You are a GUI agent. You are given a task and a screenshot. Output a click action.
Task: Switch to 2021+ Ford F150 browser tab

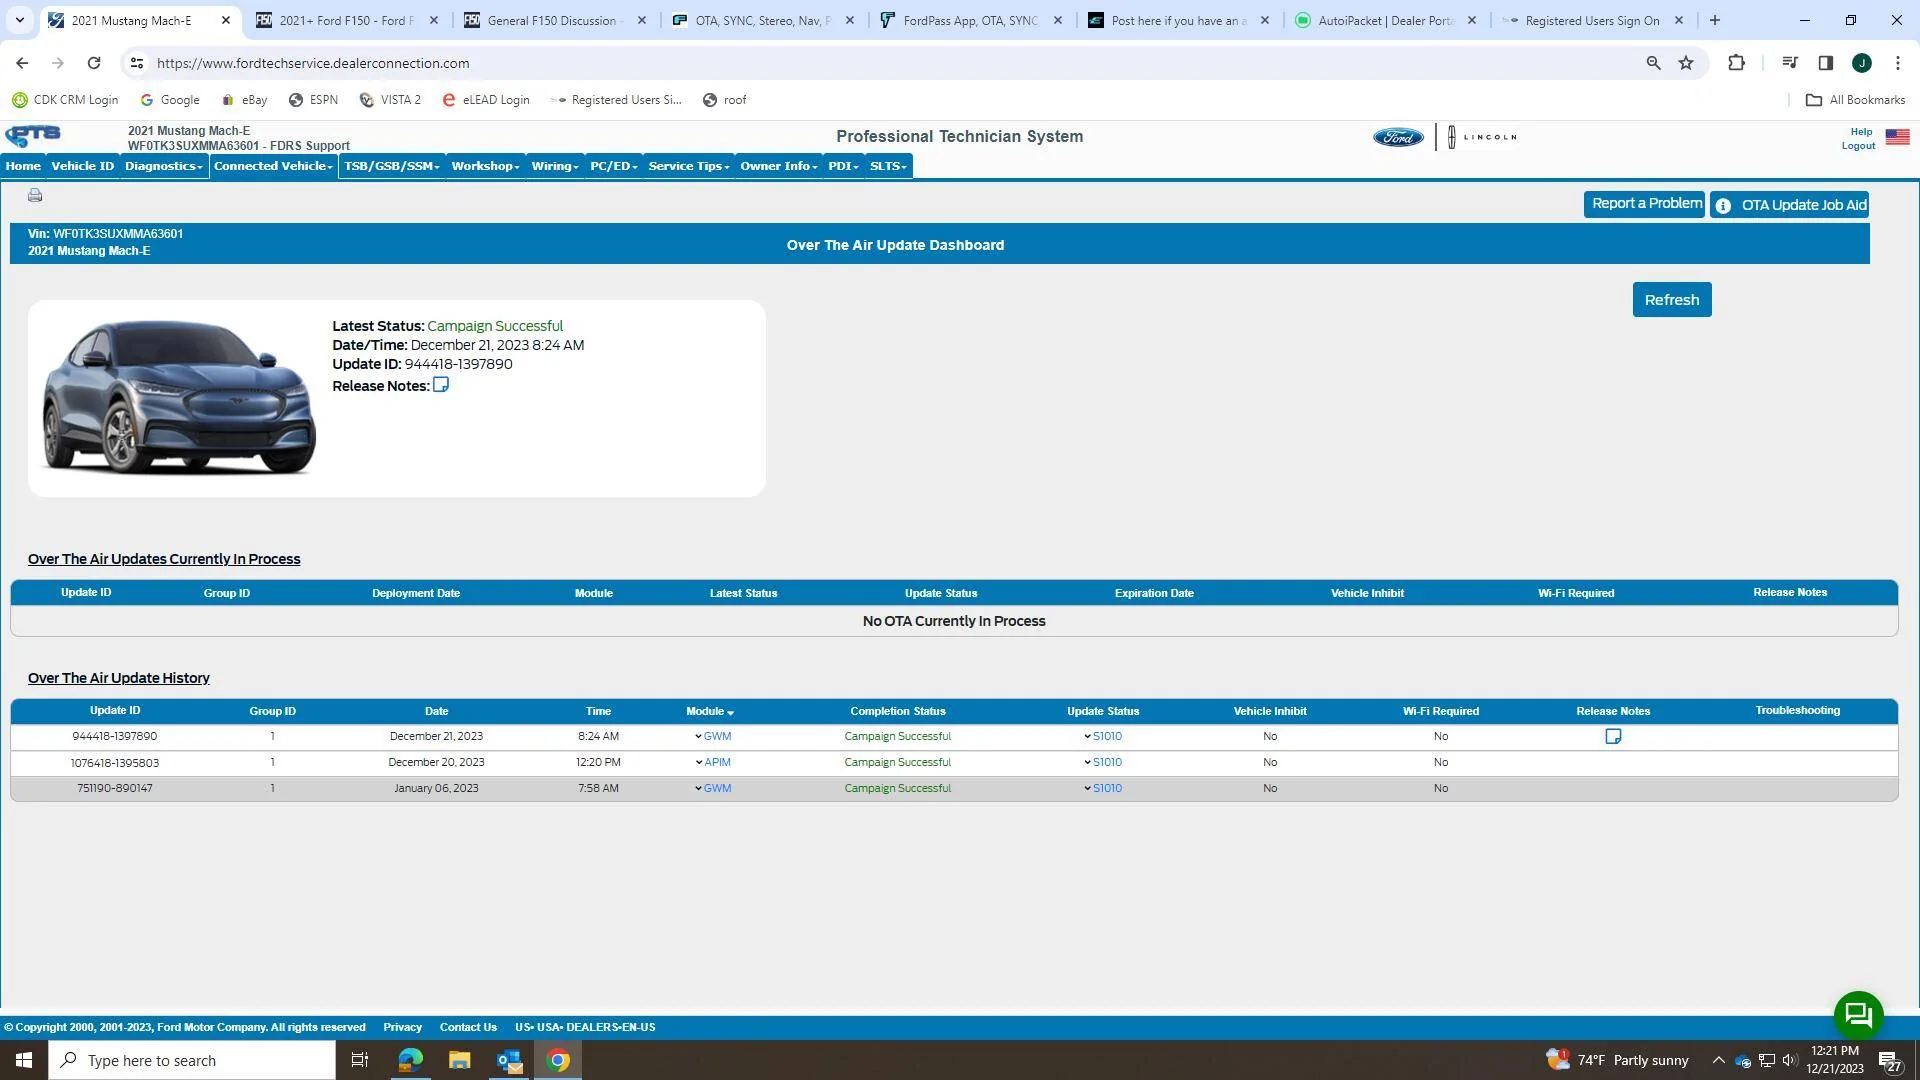pos(346,20)
